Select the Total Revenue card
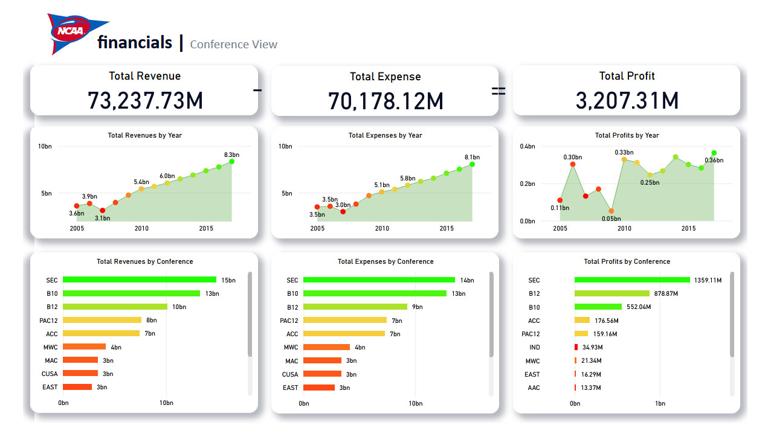 [144, 91]
